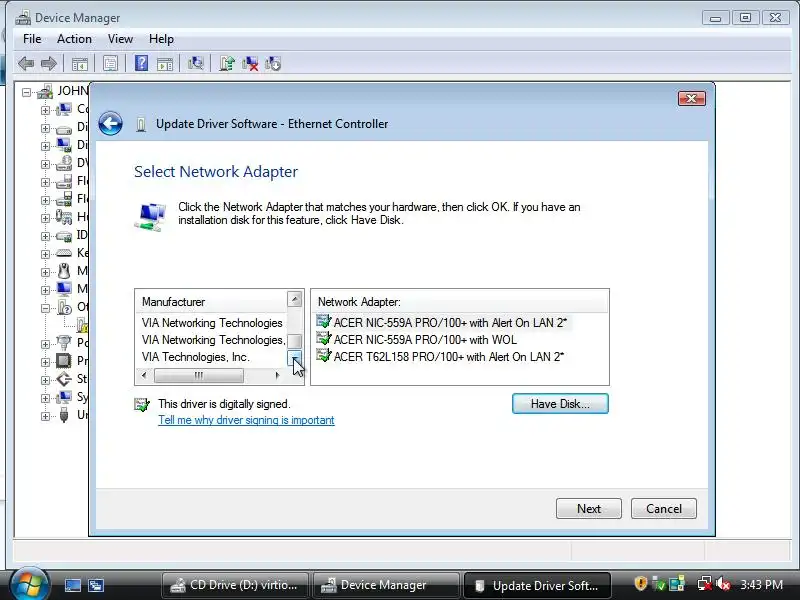Open the Help menu
Screen dimensions: 800x600
161,39
